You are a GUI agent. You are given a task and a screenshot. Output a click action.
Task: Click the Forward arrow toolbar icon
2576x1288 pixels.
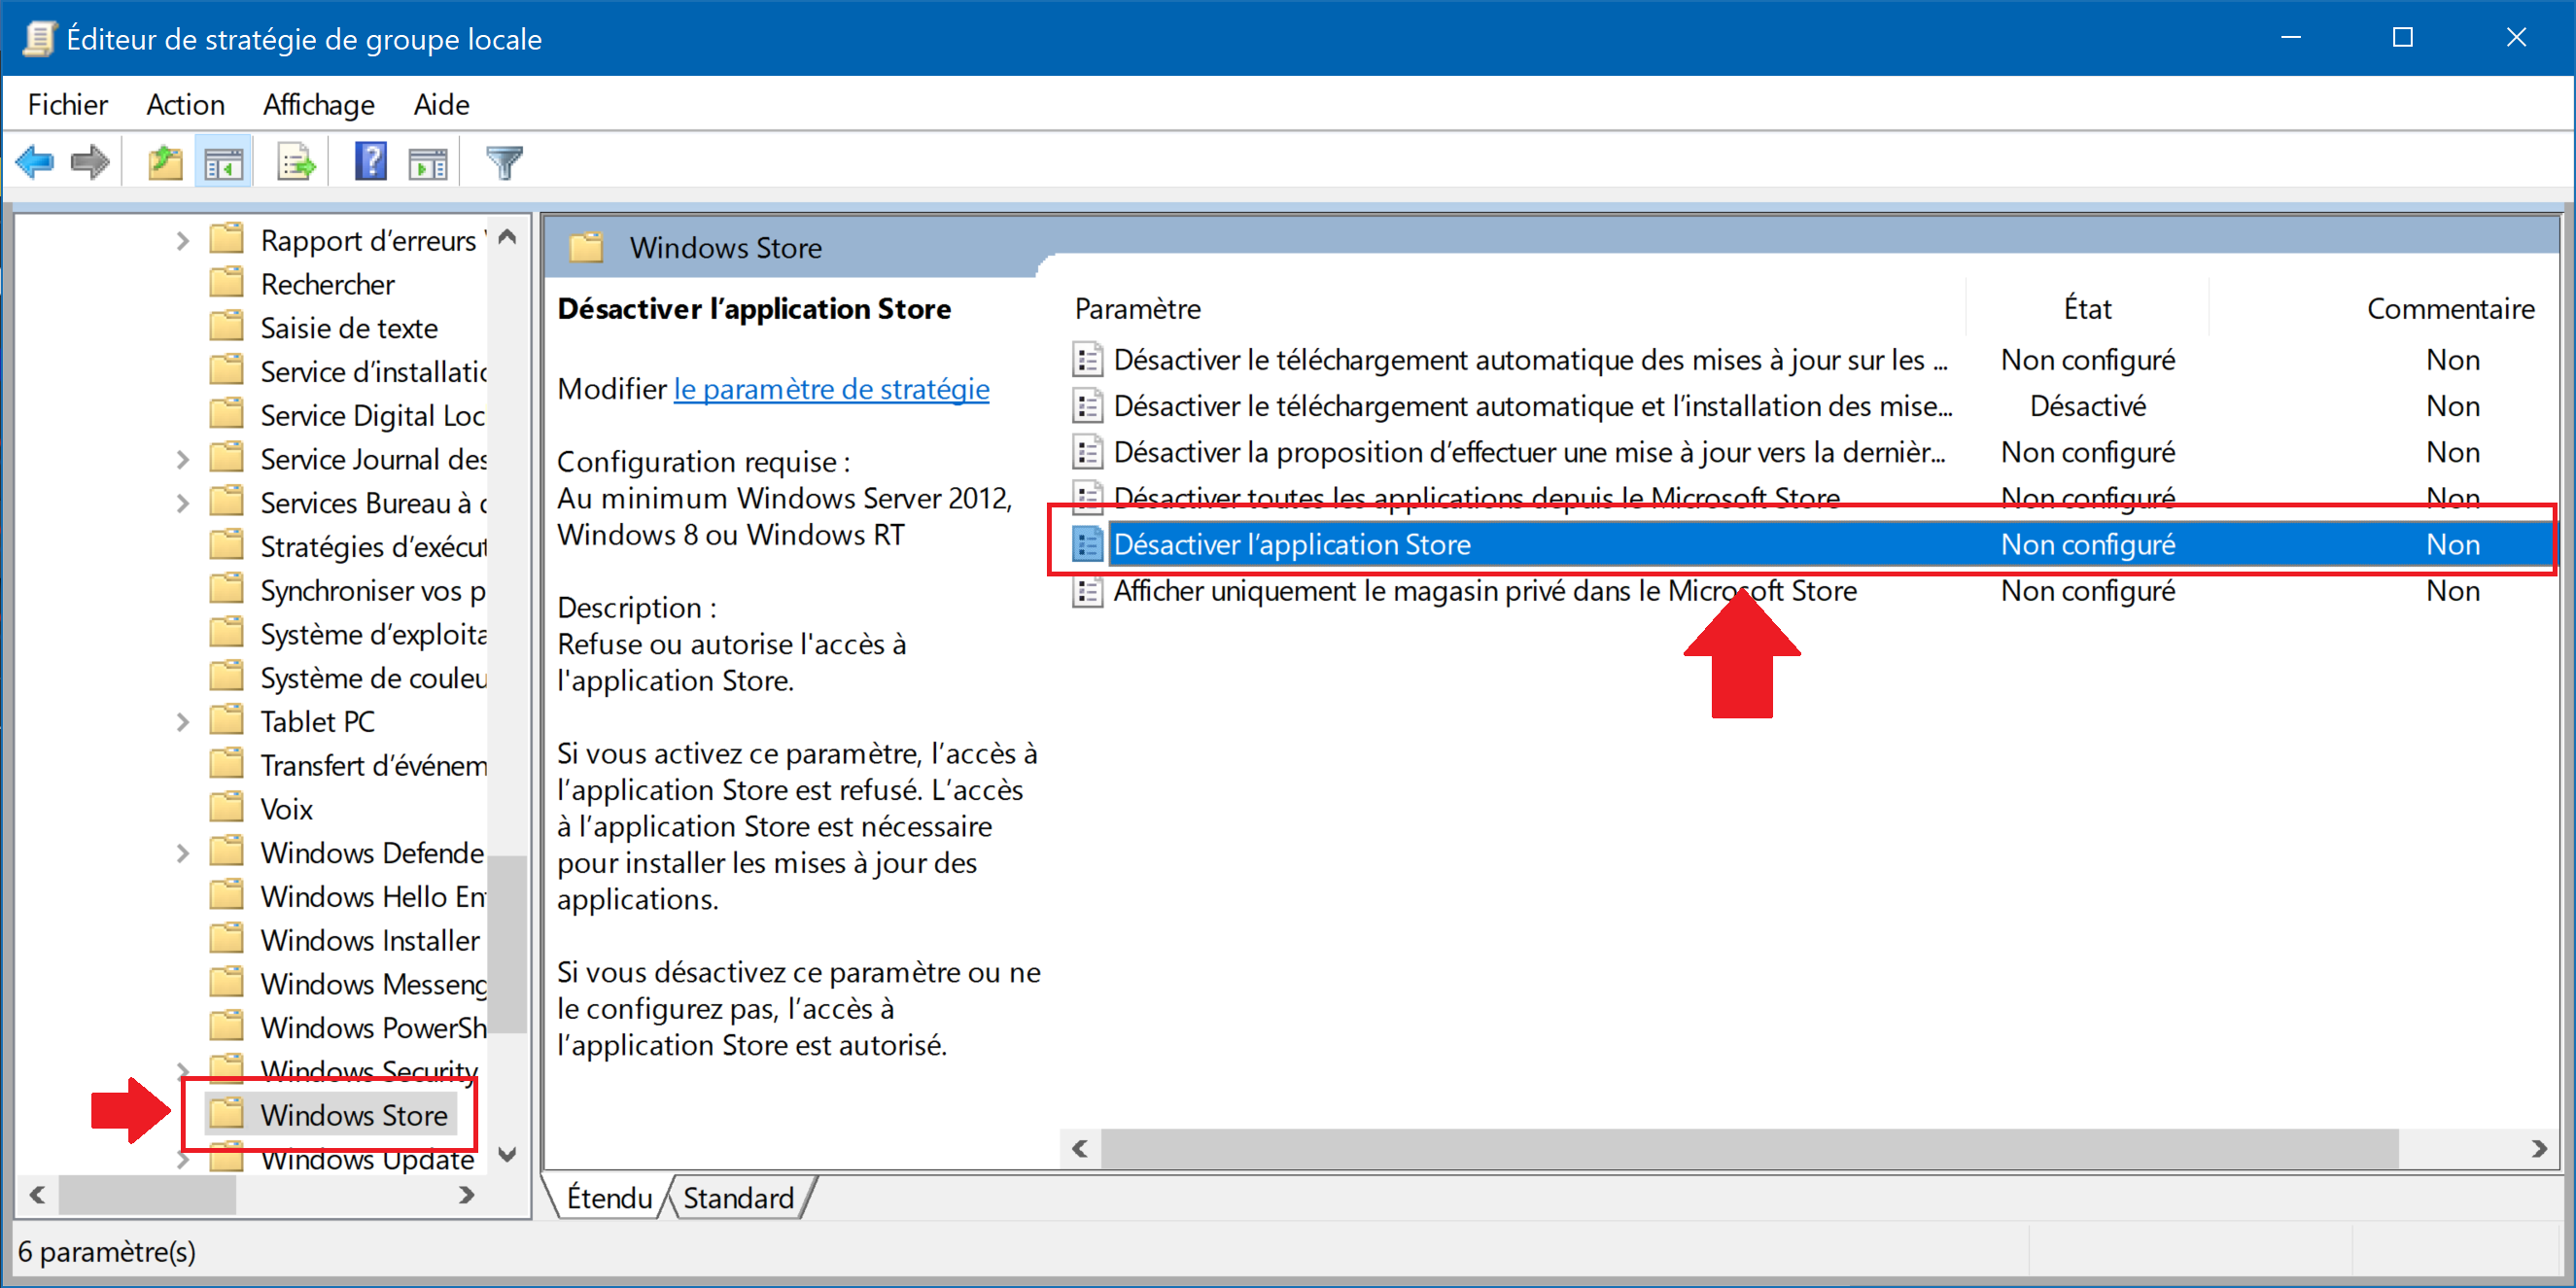tap(91, 162)
